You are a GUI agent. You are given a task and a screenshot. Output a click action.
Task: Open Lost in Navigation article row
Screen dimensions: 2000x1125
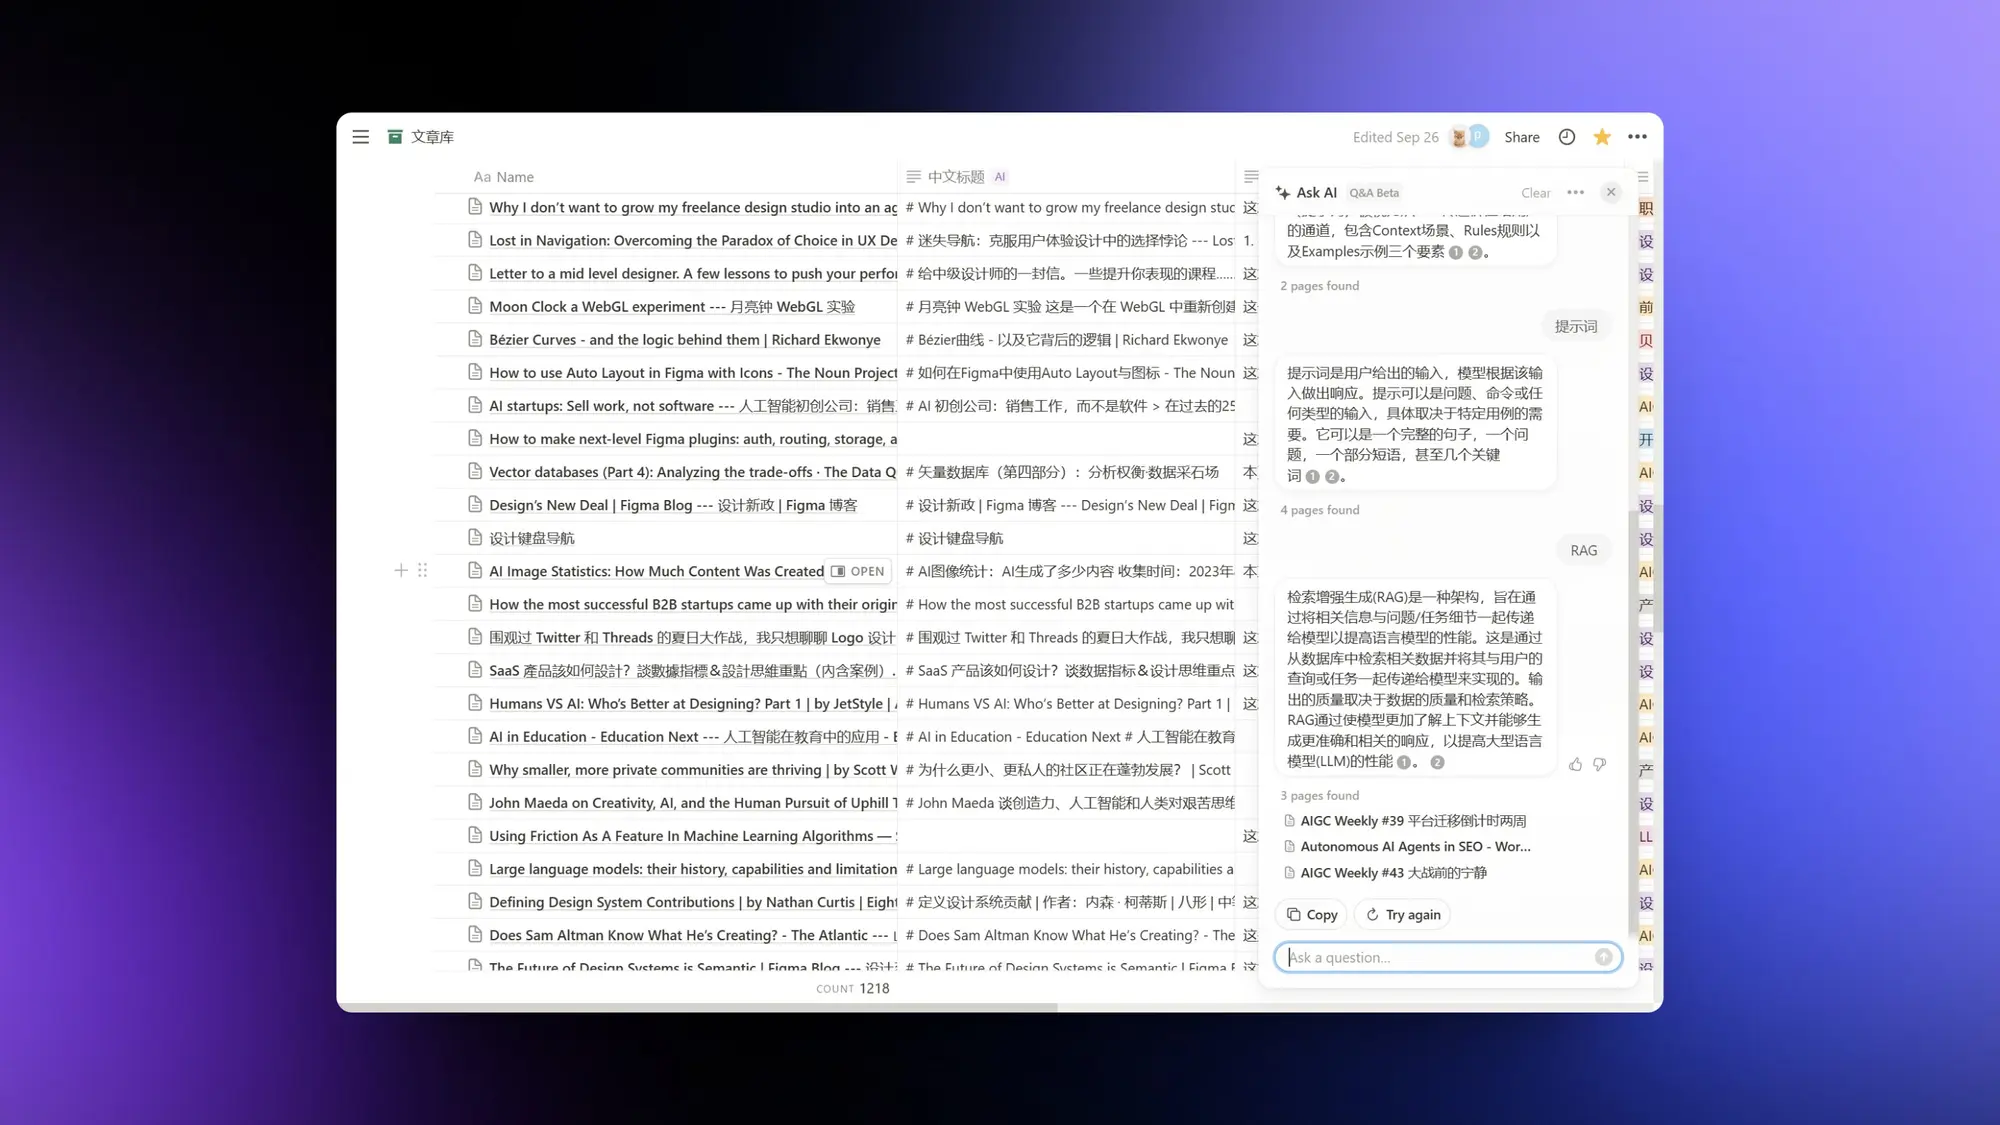coord(693,240)
